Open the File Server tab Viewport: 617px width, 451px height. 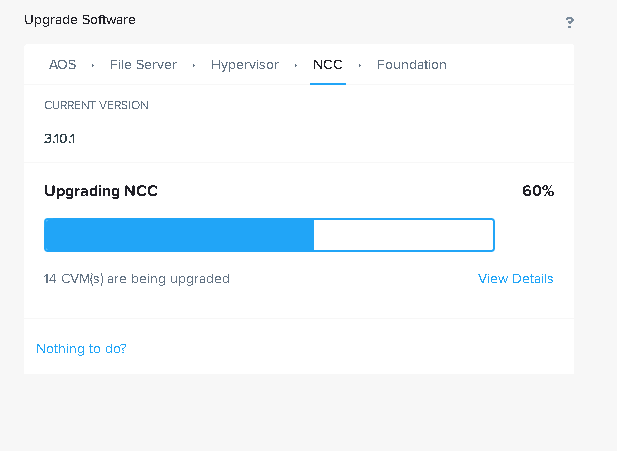click(143, 65)
